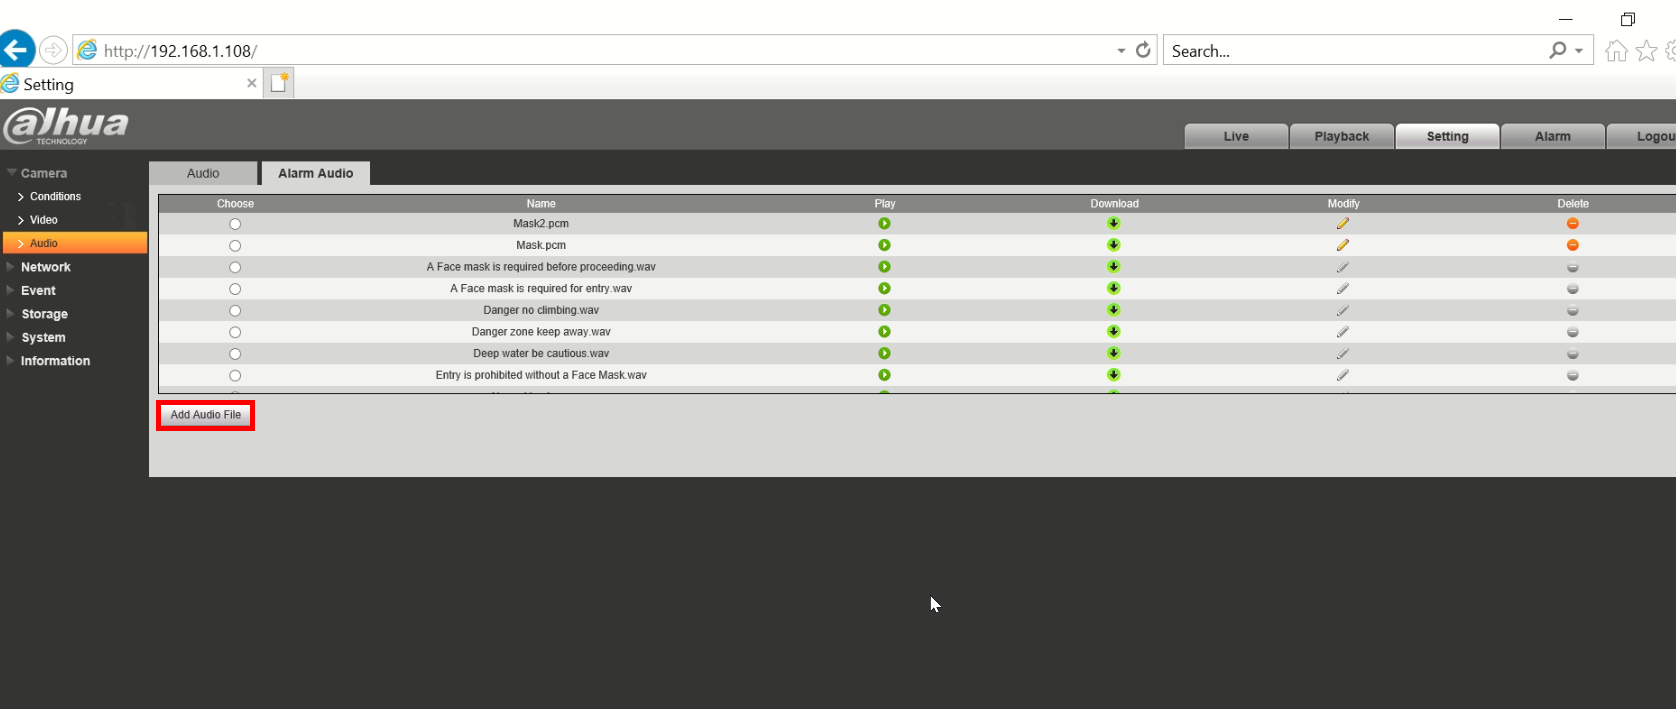The width and height of the screenshot is (1676, 709).
Task: Open browser home page icon
Action: click(x=1616, y=50)
